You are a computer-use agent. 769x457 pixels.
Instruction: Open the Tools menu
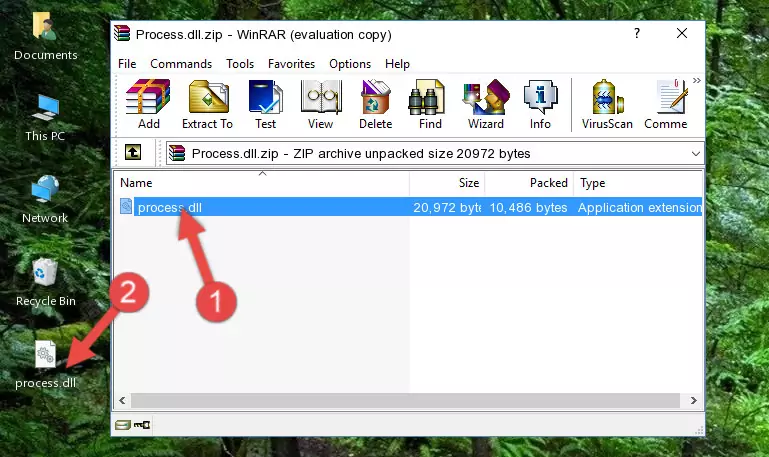pos(240,64)
